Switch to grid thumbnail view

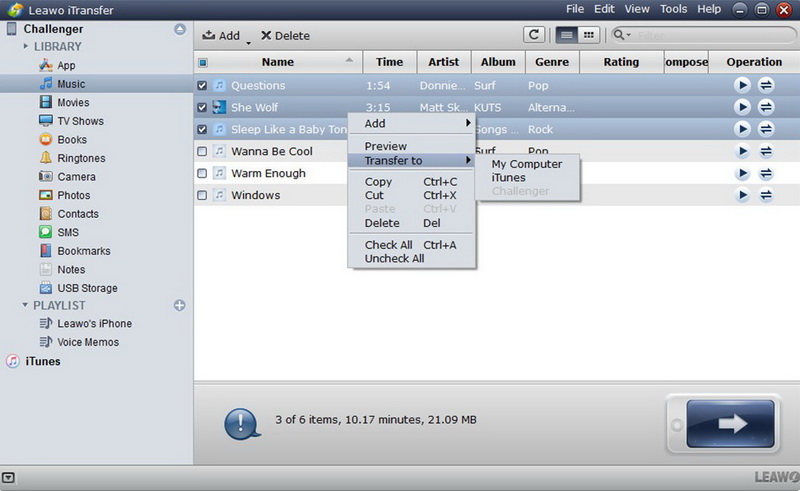(589, 35)
